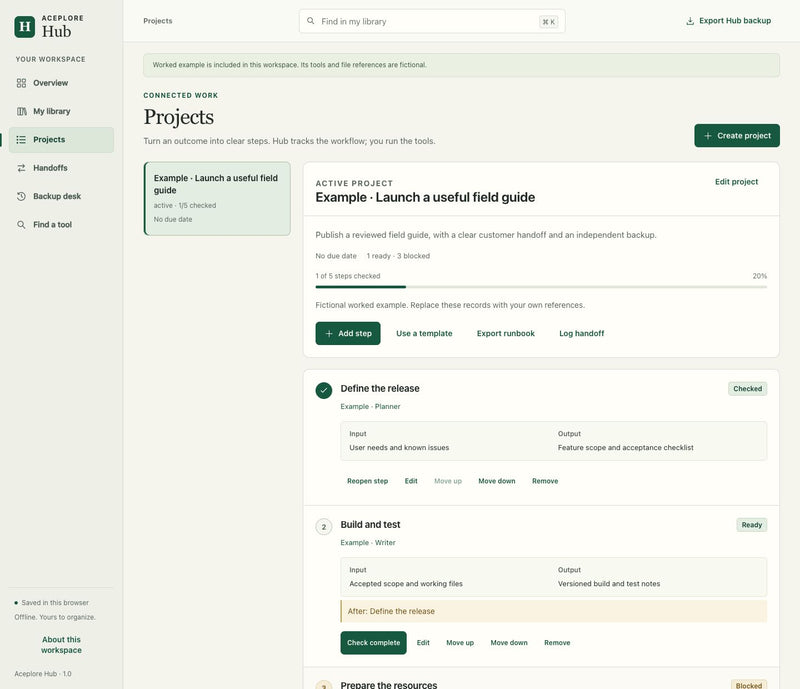Click the '20%' progress value
This screenshot has height=689, width=800.
[760, 276]
